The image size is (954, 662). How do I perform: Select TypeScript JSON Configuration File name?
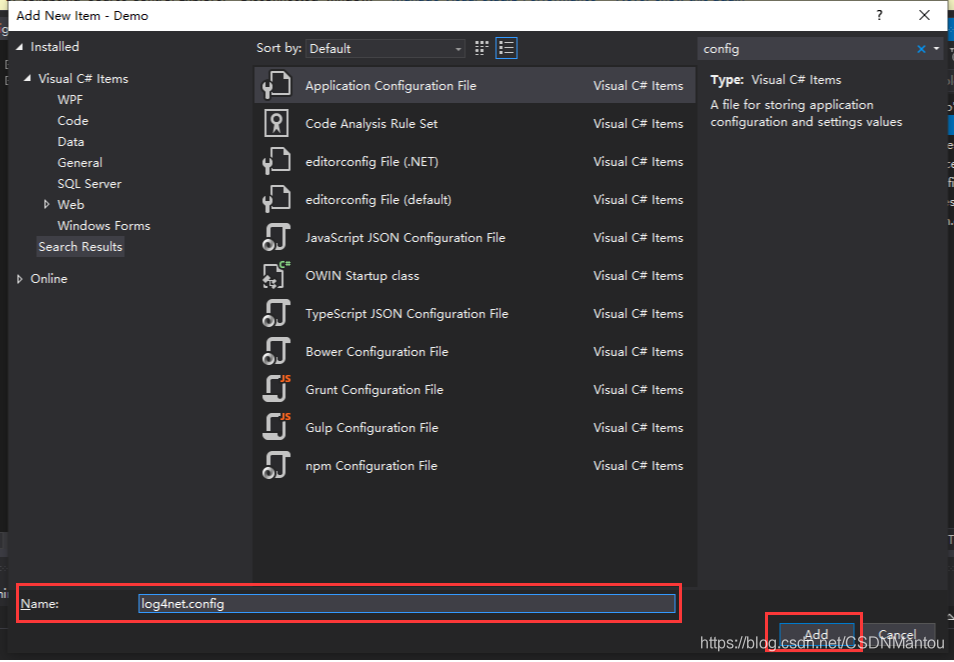(x=406, y=314)
